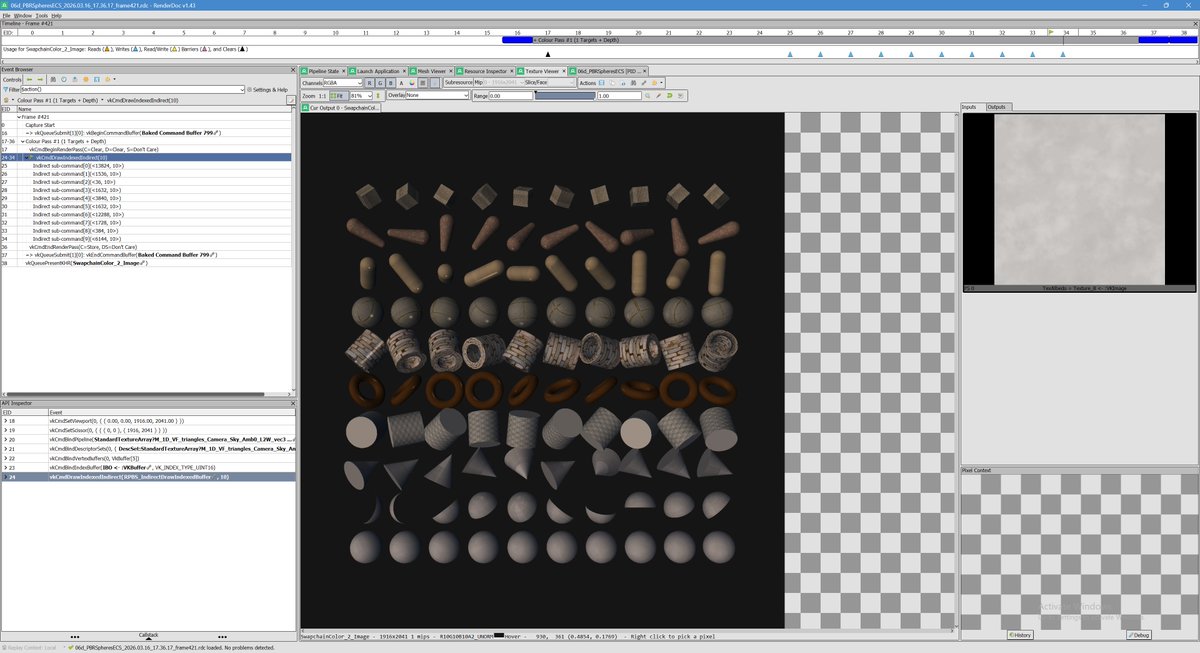This screenshot has height=653, width=1200.
Task: Switch to the Outputs thumbnails tab
Action: click(x=997, y=107)
